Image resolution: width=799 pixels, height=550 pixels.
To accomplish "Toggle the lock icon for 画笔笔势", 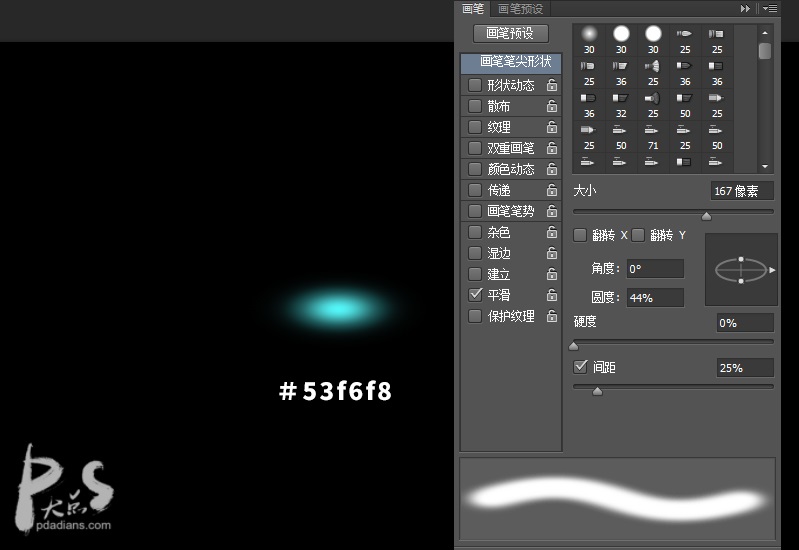I will (552, 211).
